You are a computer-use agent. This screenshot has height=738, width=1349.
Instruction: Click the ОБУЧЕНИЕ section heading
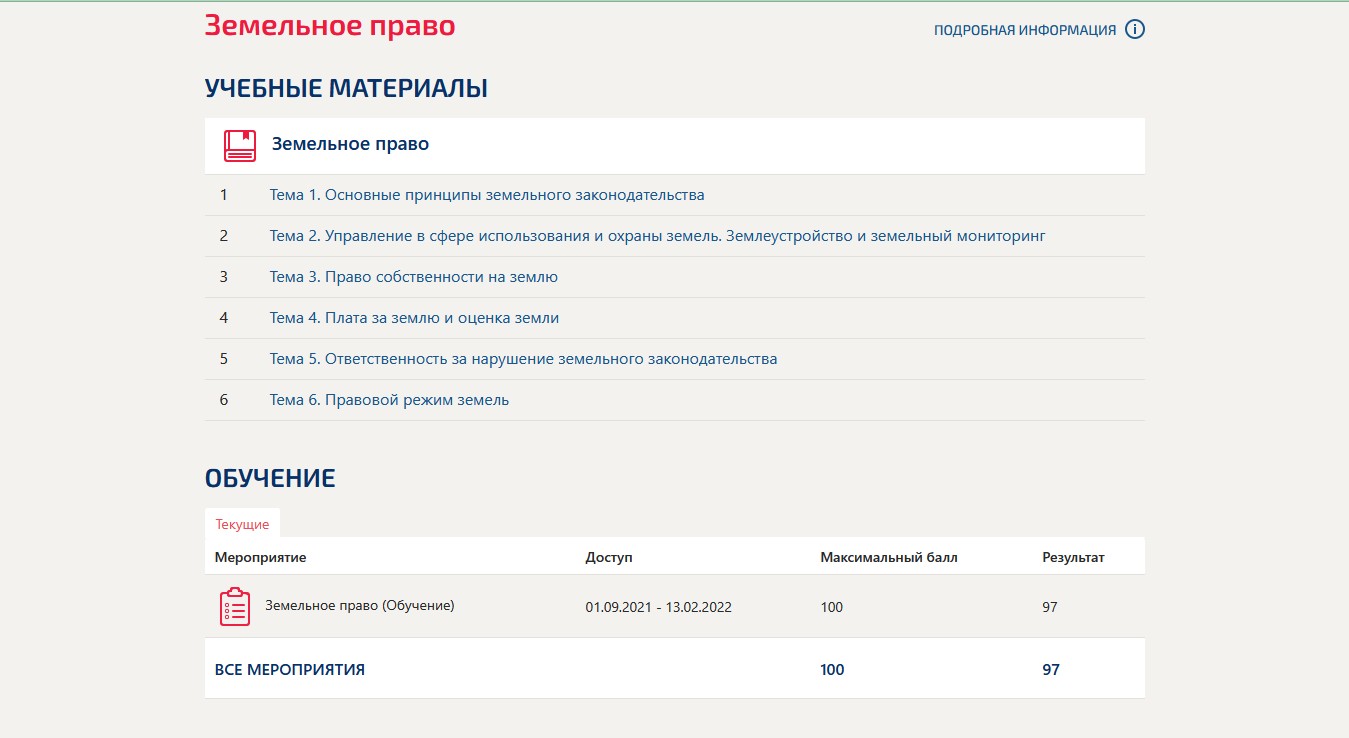[x=270, y=477]
